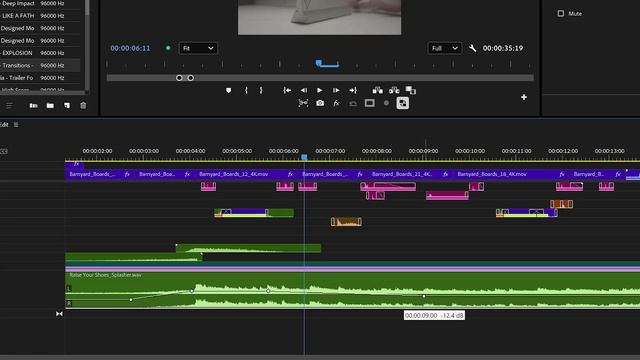
Task: Click the L channel label on audio clip
Action: [69, 289]
